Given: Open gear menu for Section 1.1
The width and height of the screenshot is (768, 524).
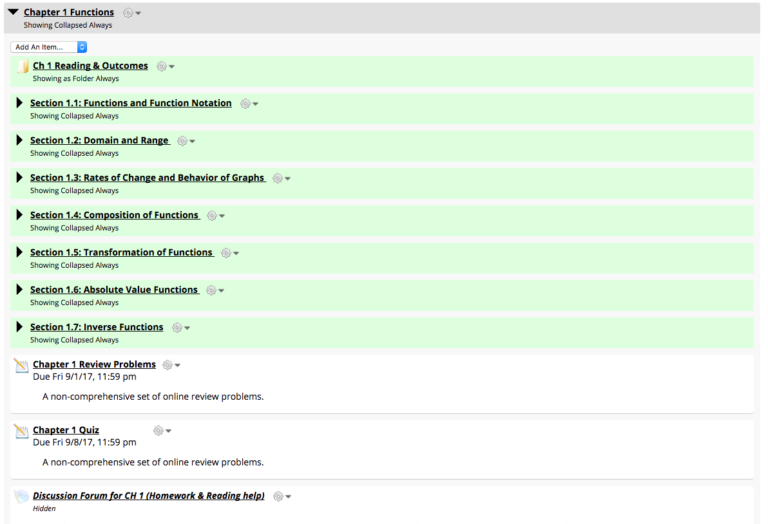Looking at the screenshot, I should 247,103.
